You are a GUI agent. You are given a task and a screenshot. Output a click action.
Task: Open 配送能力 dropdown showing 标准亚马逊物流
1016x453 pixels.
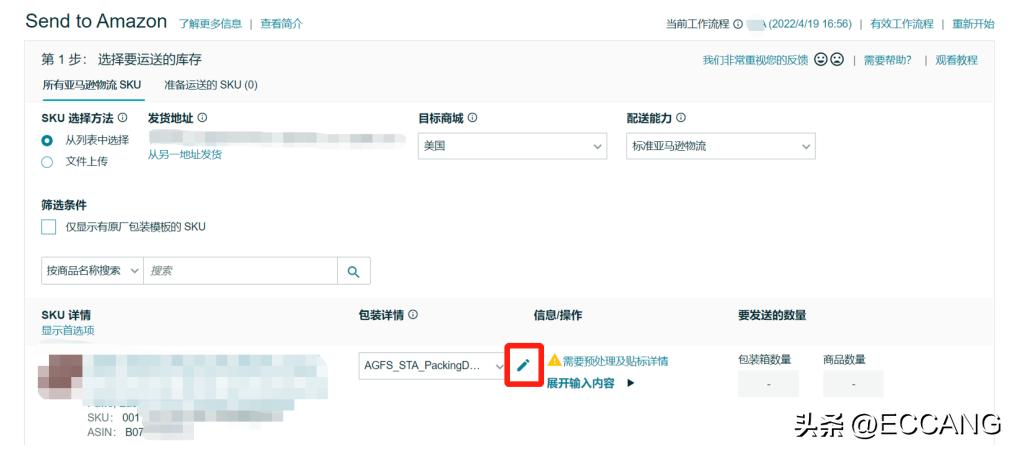tap(721, 146)
